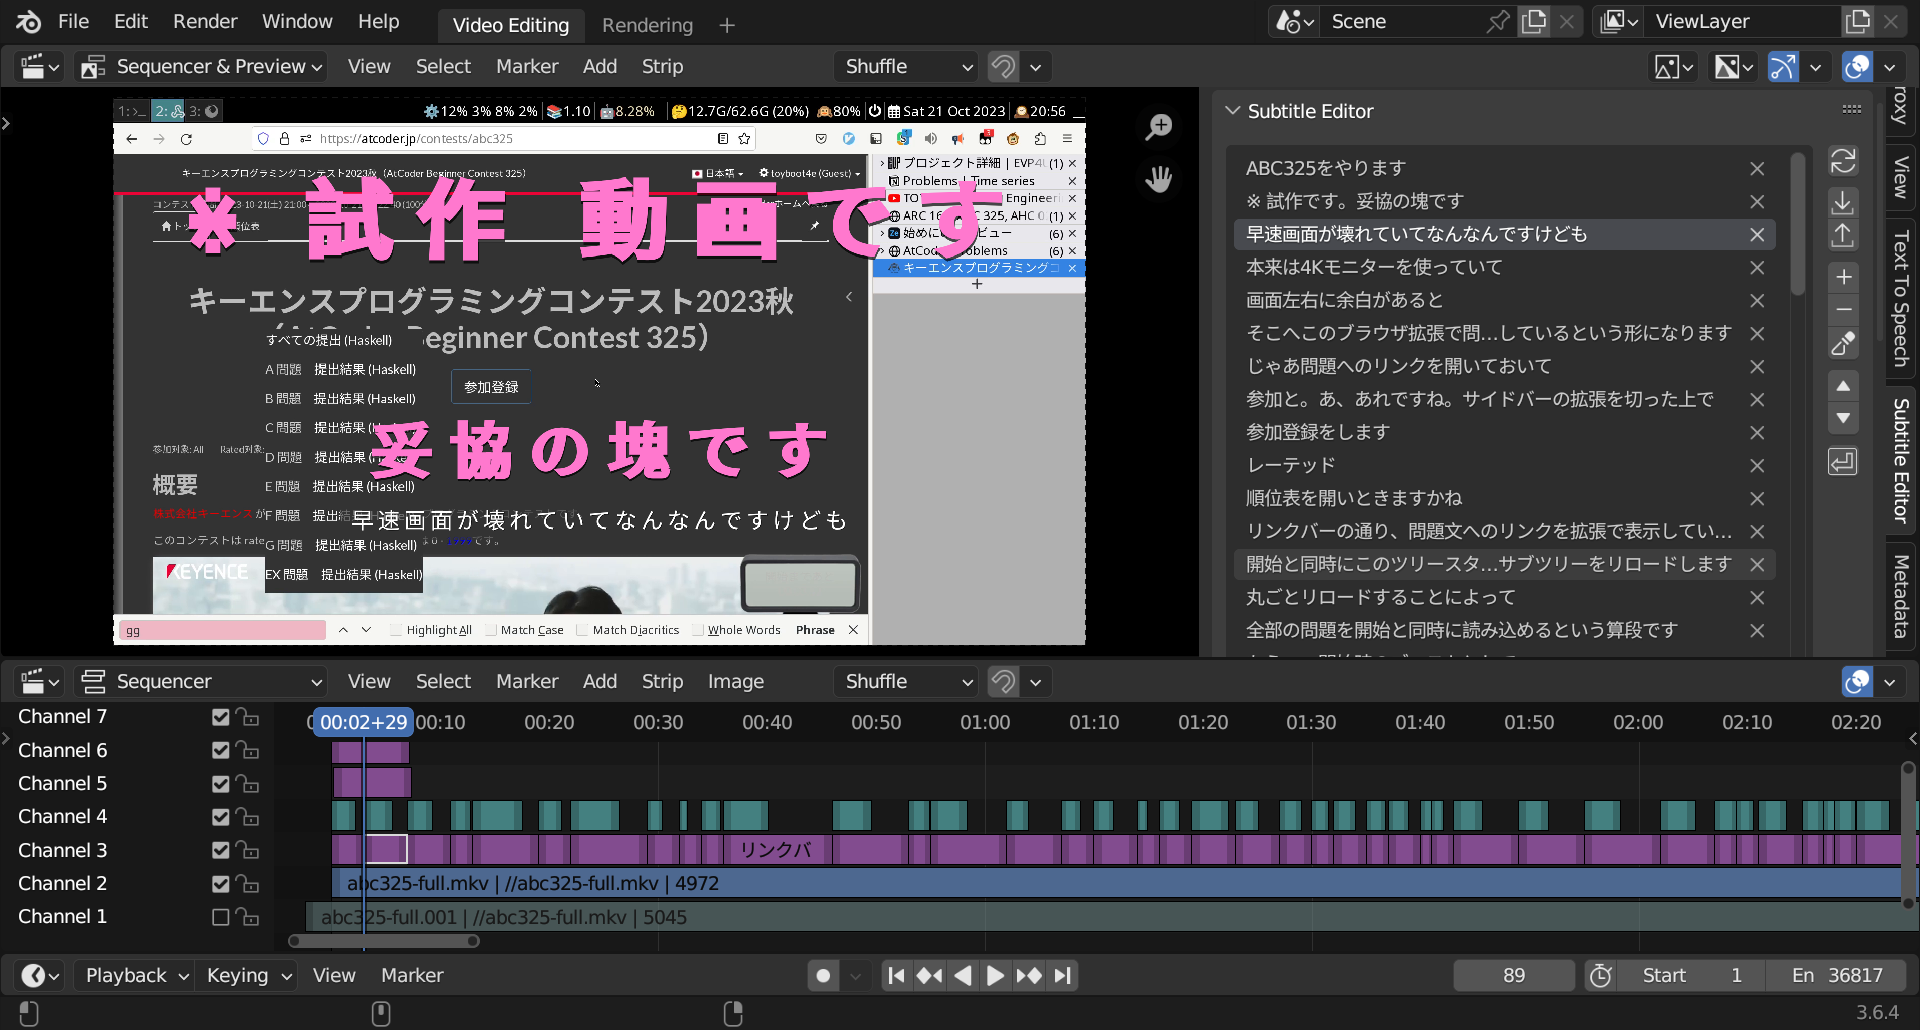Move subtitle down with the down triangle
1920x1030 pixels.
(1844, 418)
